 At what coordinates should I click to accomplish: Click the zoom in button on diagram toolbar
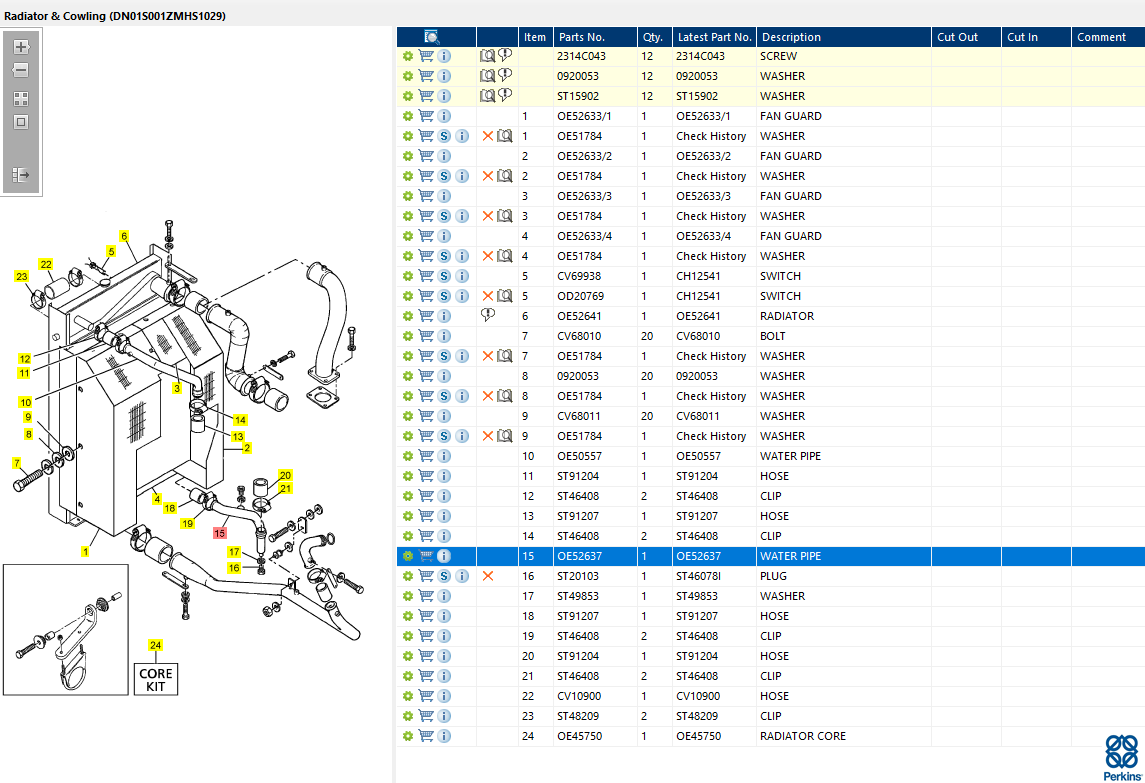point(21,47)
